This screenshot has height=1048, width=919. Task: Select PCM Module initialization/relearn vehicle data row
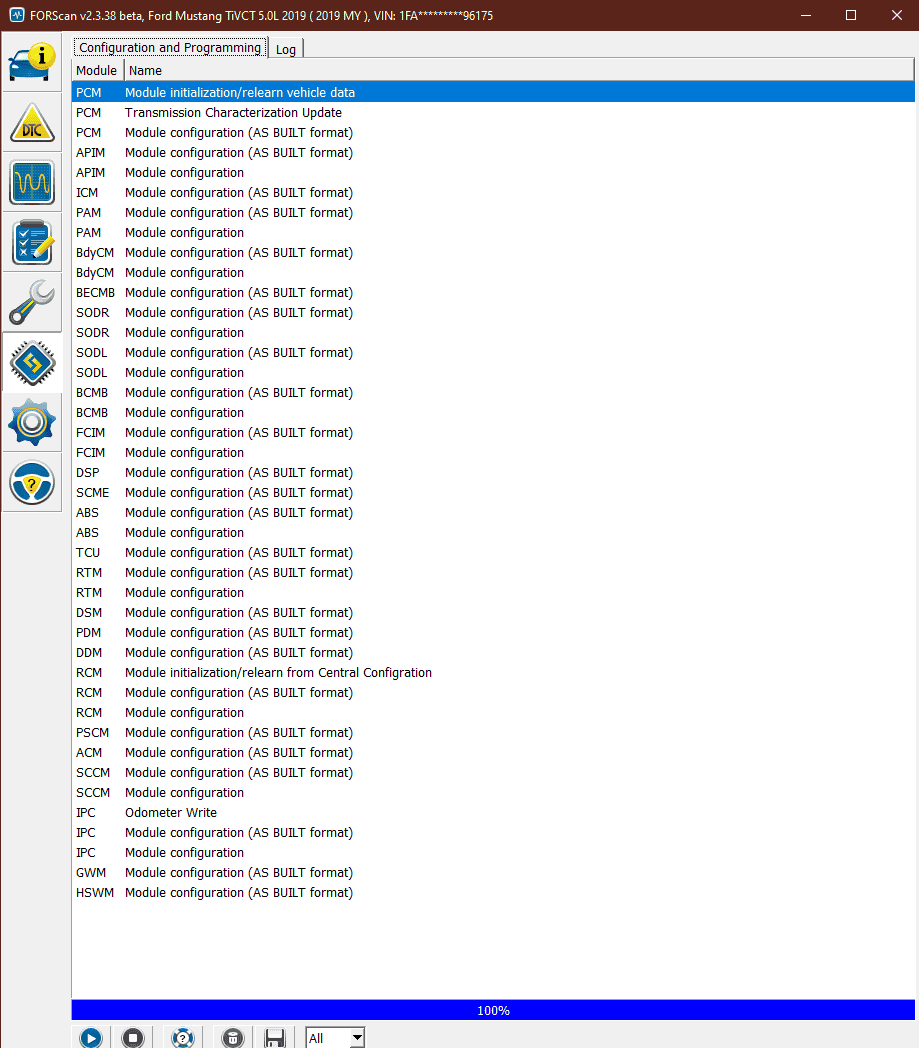[493, 92]
